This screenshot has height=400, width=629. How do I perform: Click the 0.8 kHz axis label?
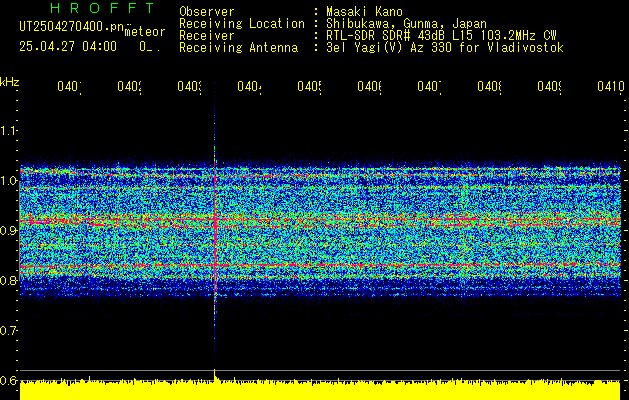[x=9, y=280]
